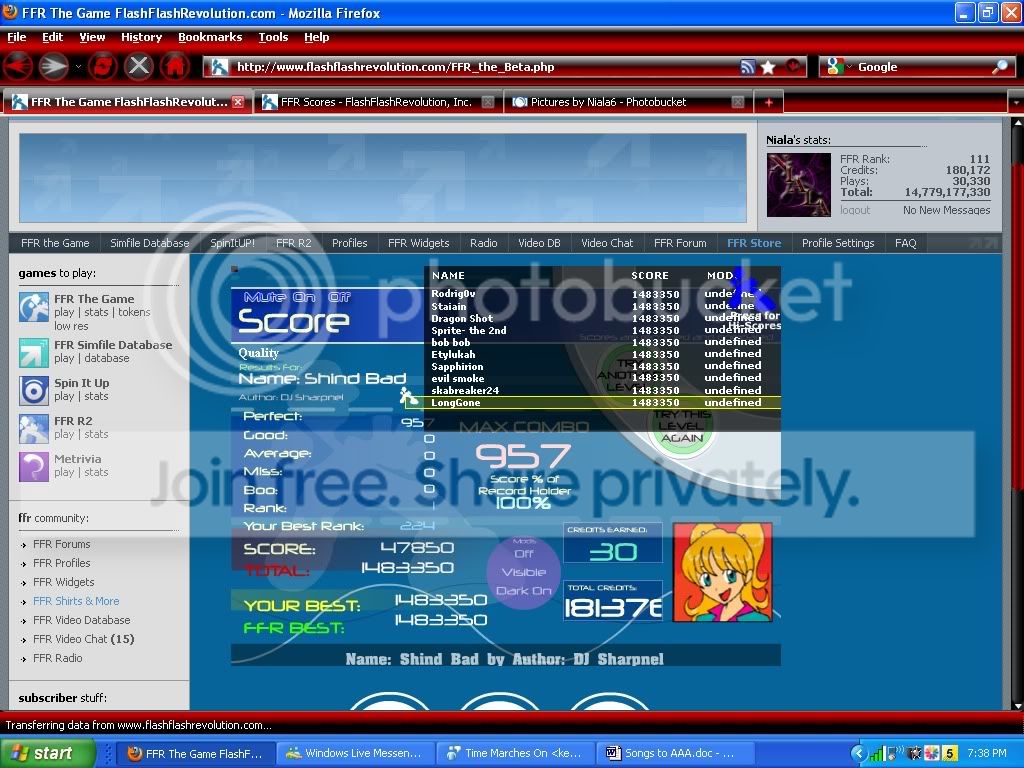Open the Bookmarks menu
Image resolution: width=1024 pixels, height=768 pixels.
(x=210, y=37)
